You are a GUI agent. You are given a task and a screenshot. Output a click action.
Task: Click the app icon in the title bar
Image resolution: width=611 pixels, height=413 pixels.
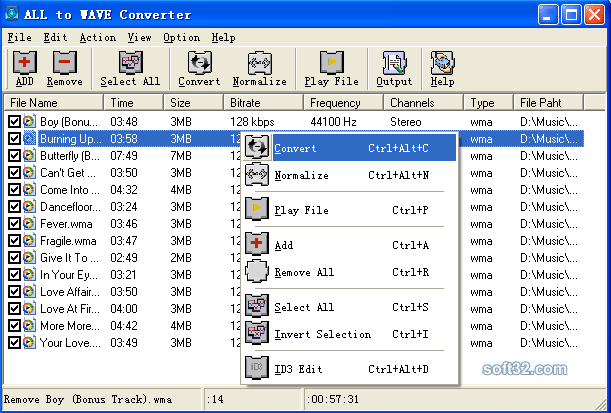coord(11,14)
